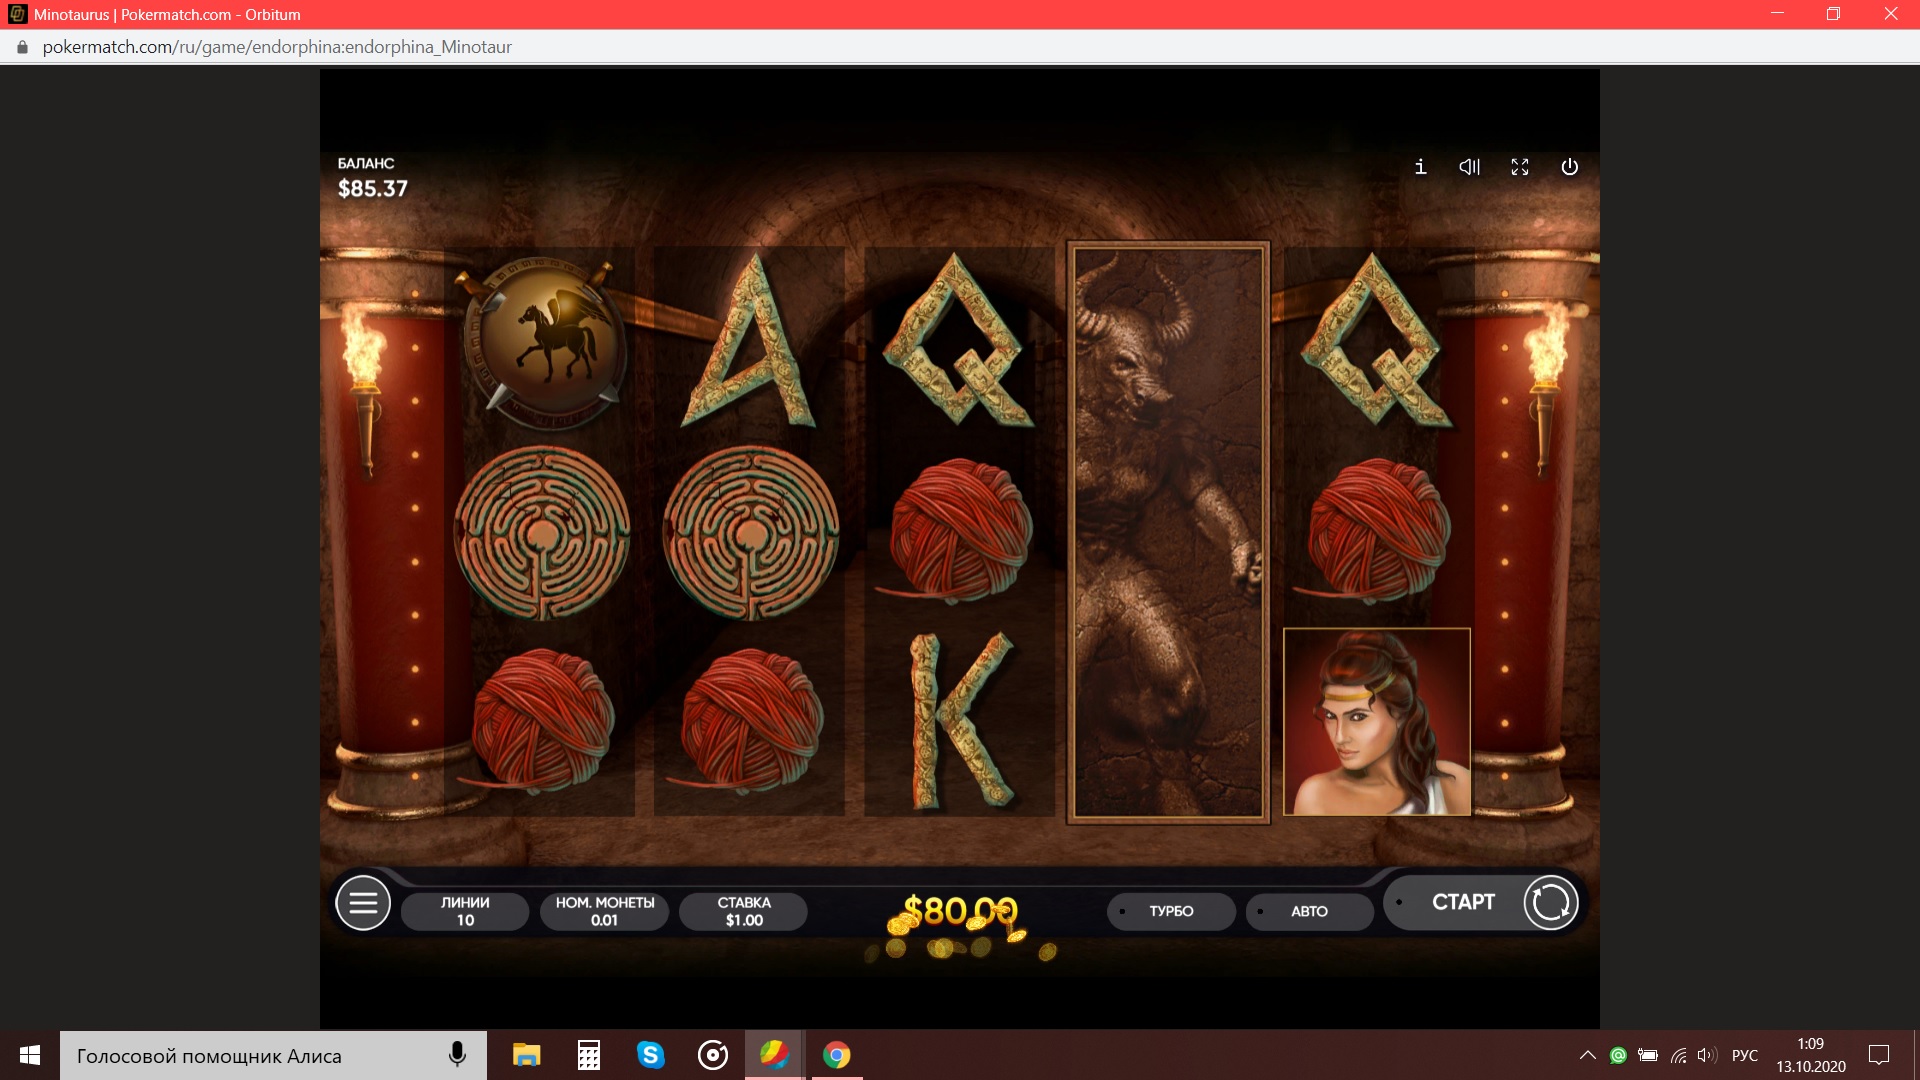
Task: Open Chrome from the taskbar
Action: pos(836,1055)
